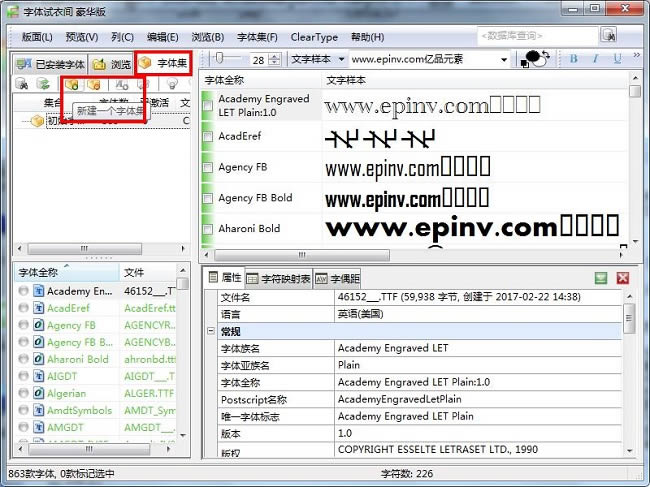Mark the Aharoni Bold font checkbox
The image size is (650, 487).
[x=208, y=229]
